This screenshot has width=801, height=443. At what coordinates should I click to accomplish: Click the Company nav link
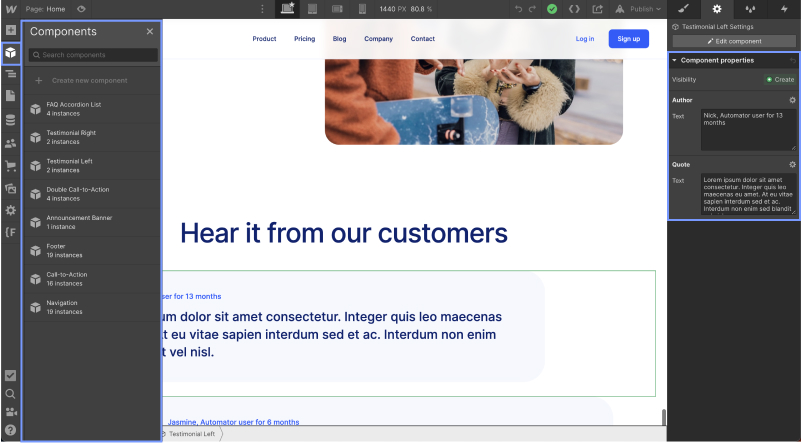click(x=379, y=39)
